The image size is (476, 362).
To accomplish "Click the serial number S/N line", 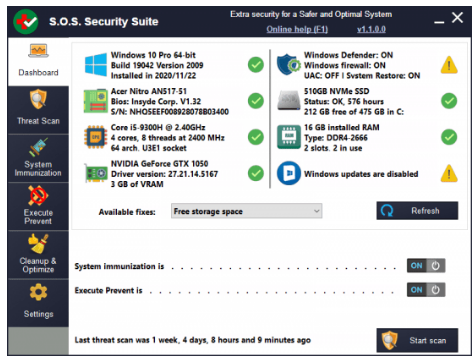I will point(170,112).
